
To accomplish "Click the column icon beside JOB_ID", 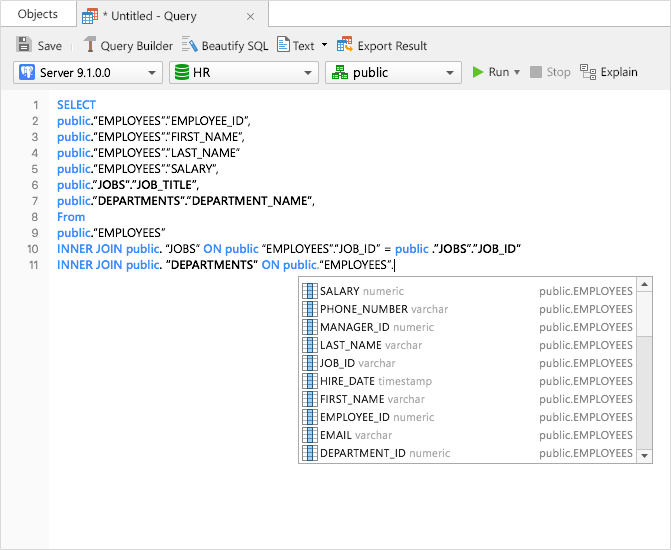I will click(310, 363).
